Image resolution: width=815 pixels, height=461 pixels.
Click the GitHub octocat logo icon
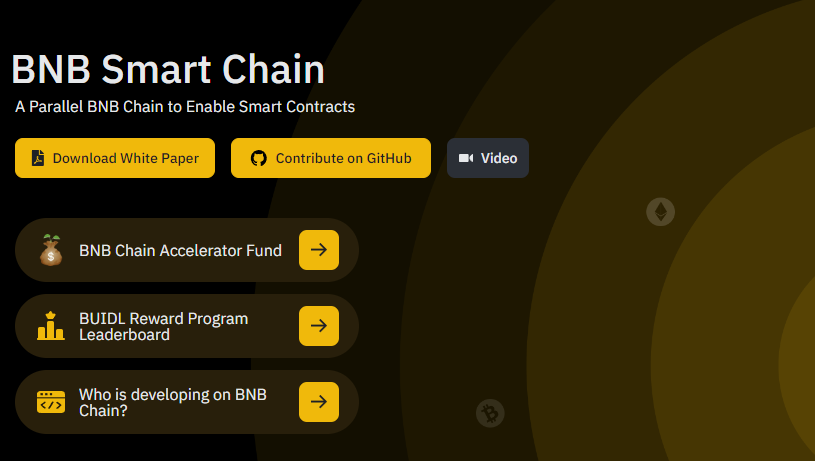pos(259,158)
